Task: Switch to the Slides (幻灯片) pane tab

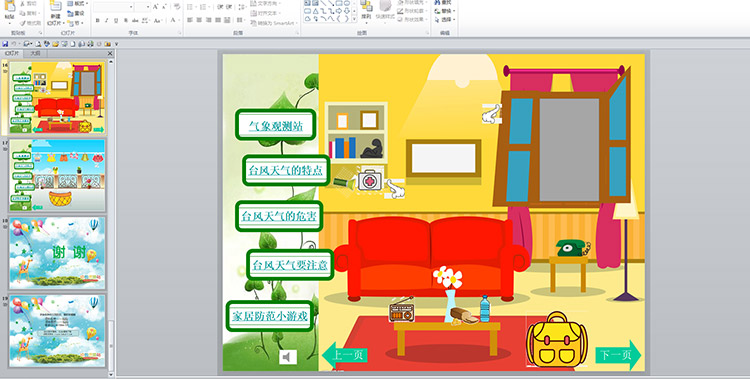Action: (x=12, y=54)
